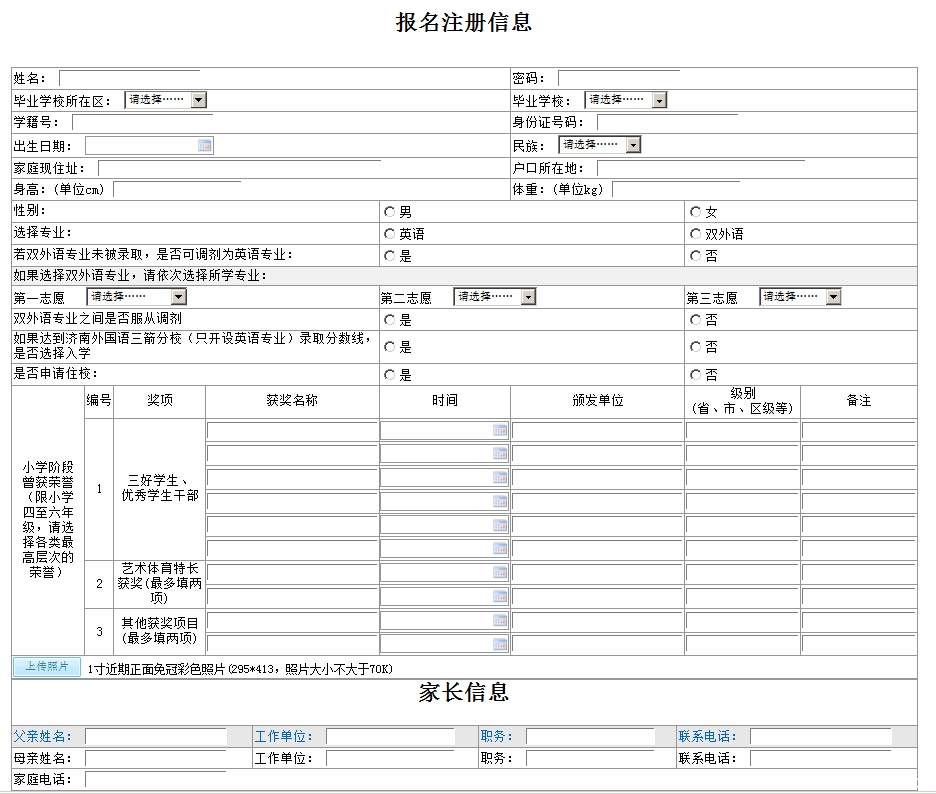Select 否 for 双外语专业之间是否服从调剂
Image resolution: width=936 pixels, height=794 pixels.
pyautogui.click(x=696, y=320)
